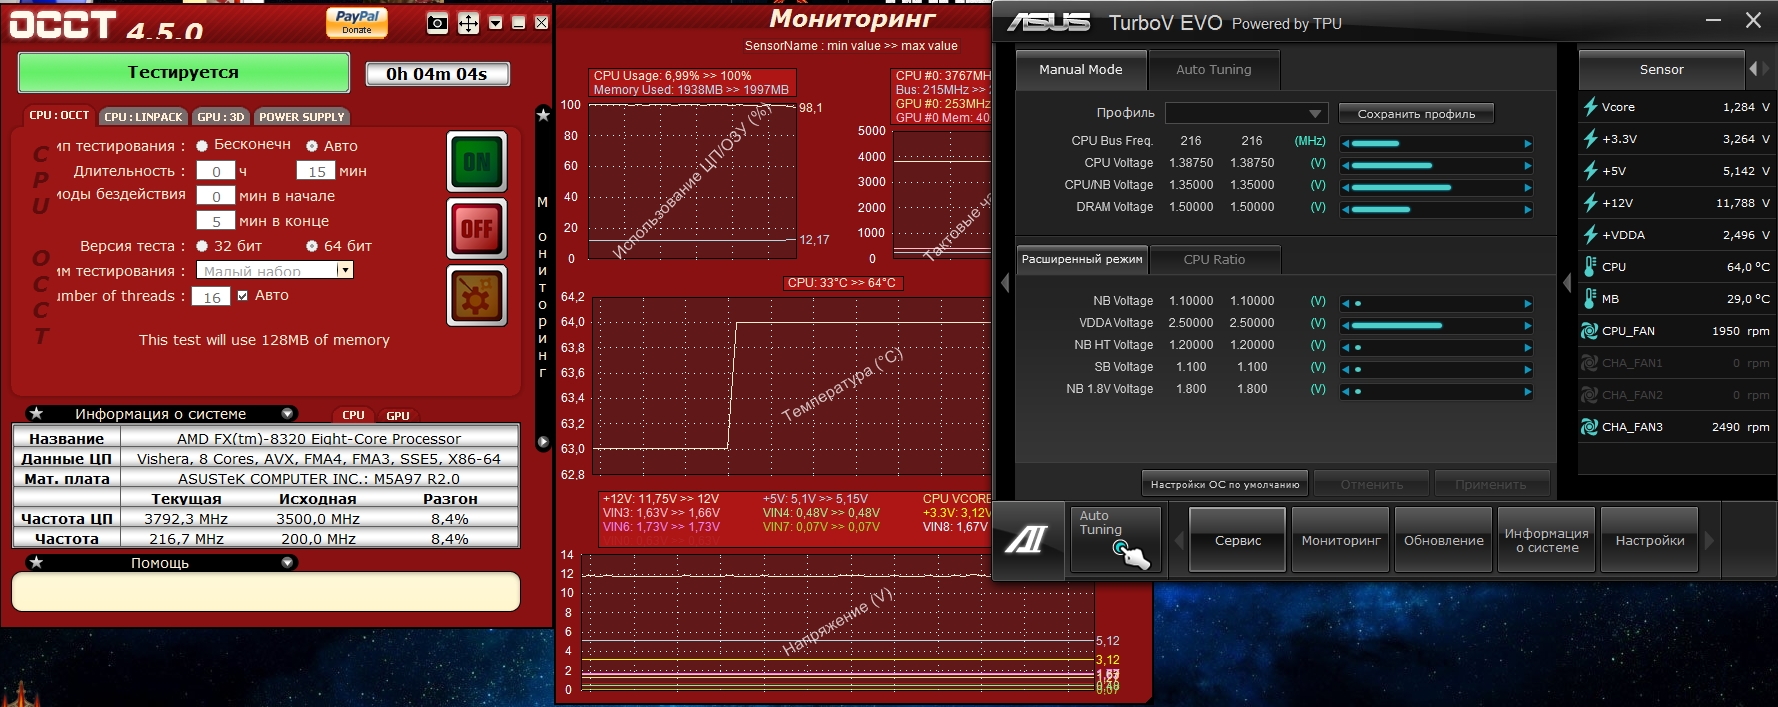The height and width of the screenshot is (707, 1778).
Task: Click star icon beside Информация о системе
Action: click(x=36, y=413)
